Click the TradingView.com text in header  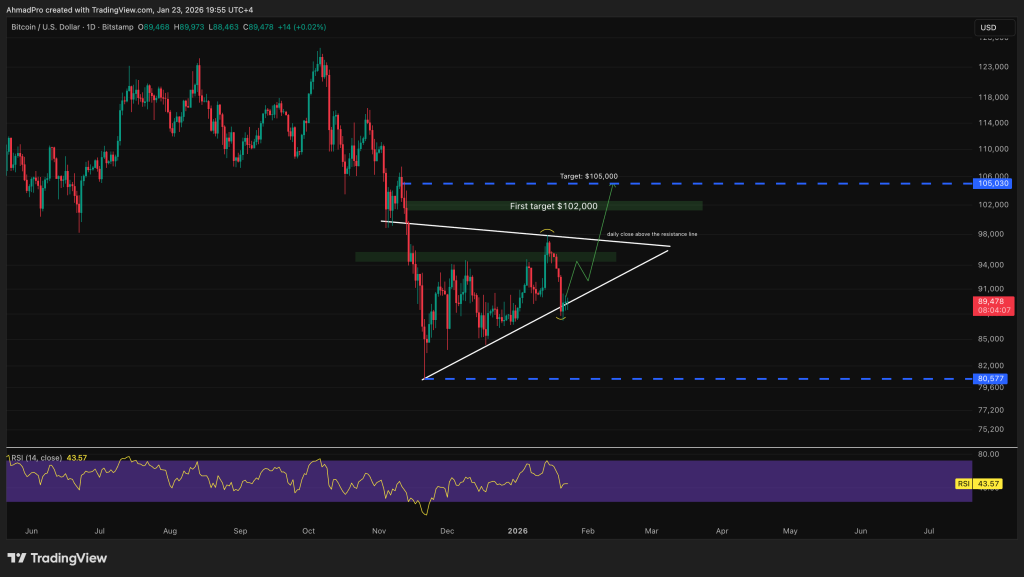tap(140, 8)
